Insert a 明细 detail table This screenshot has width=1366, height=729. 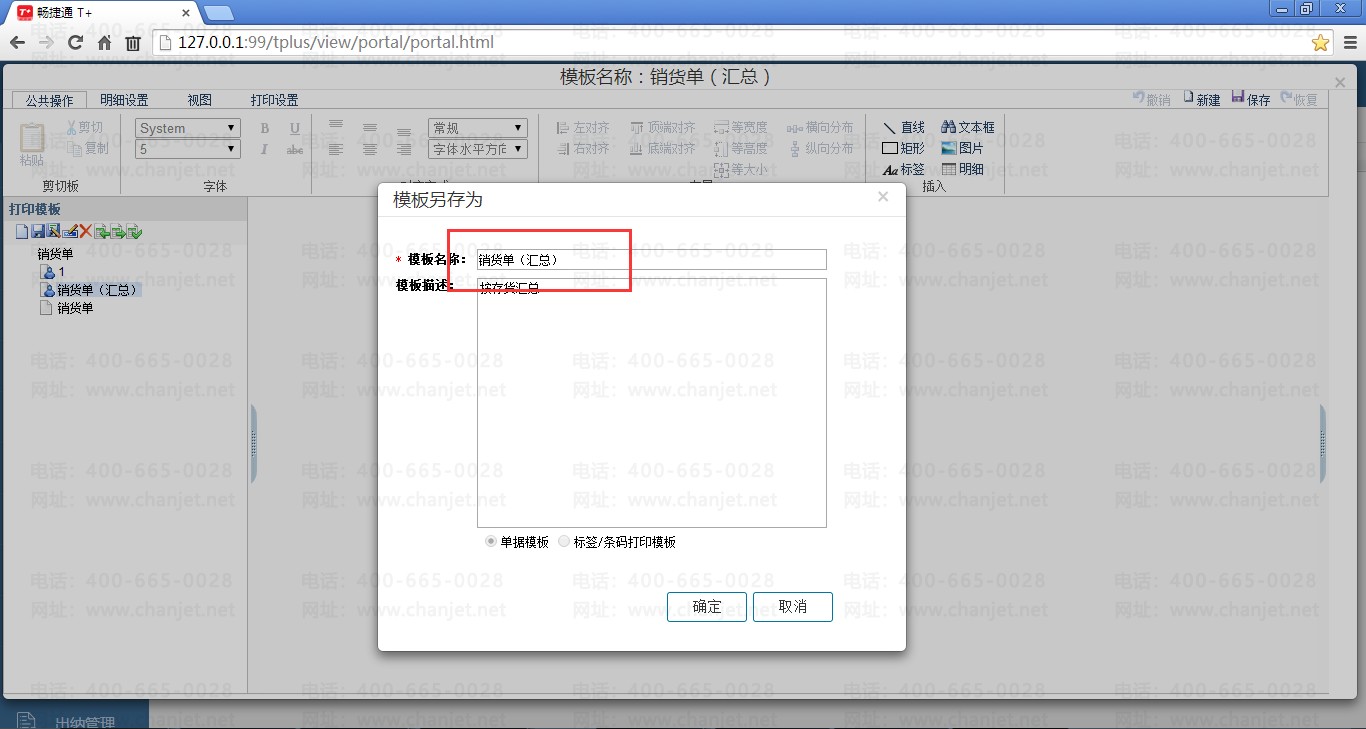point(963,169)
